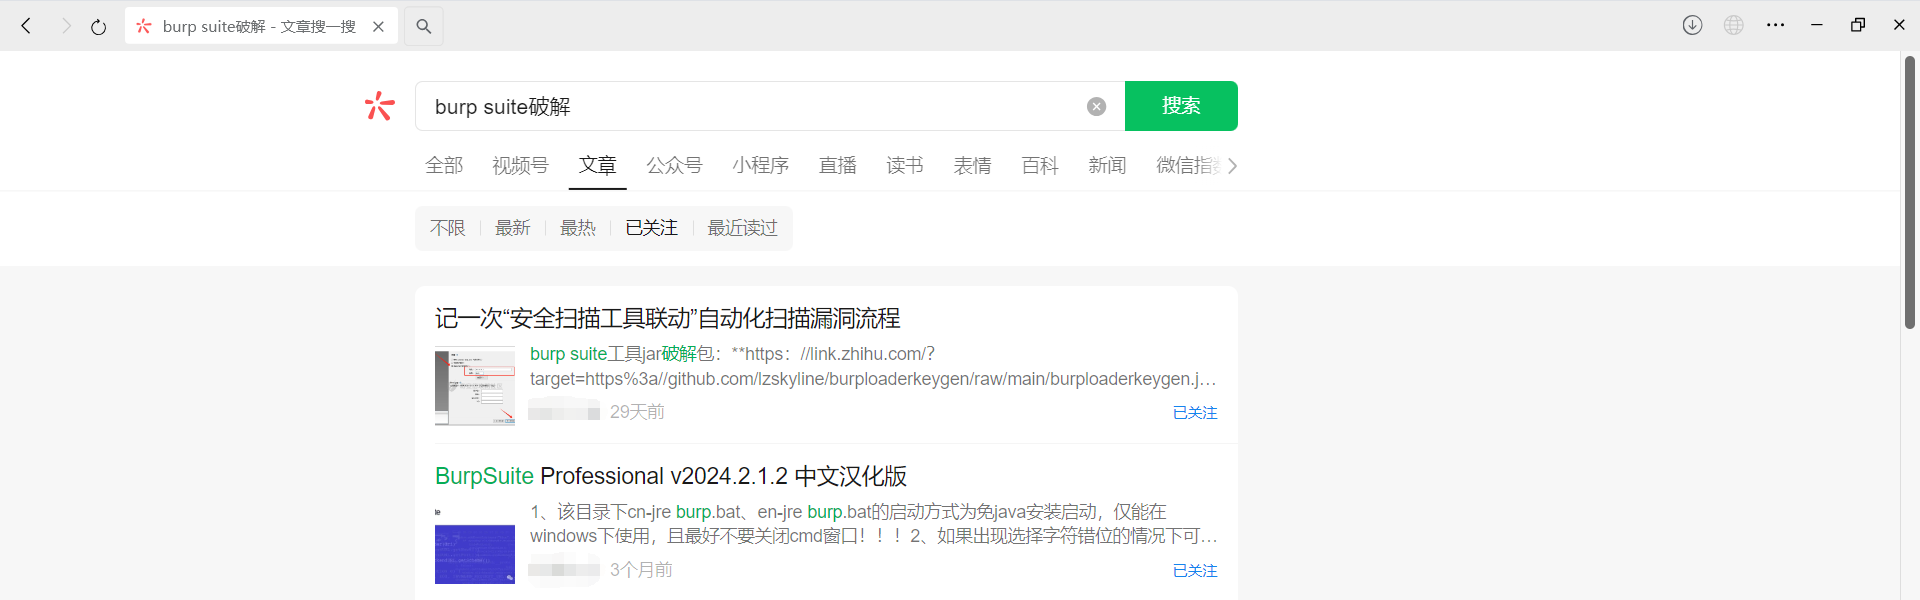1920x600 pixels.
Task: Select the 最新 sort filter
Action: pyautogui.click(x=512, y=228)
